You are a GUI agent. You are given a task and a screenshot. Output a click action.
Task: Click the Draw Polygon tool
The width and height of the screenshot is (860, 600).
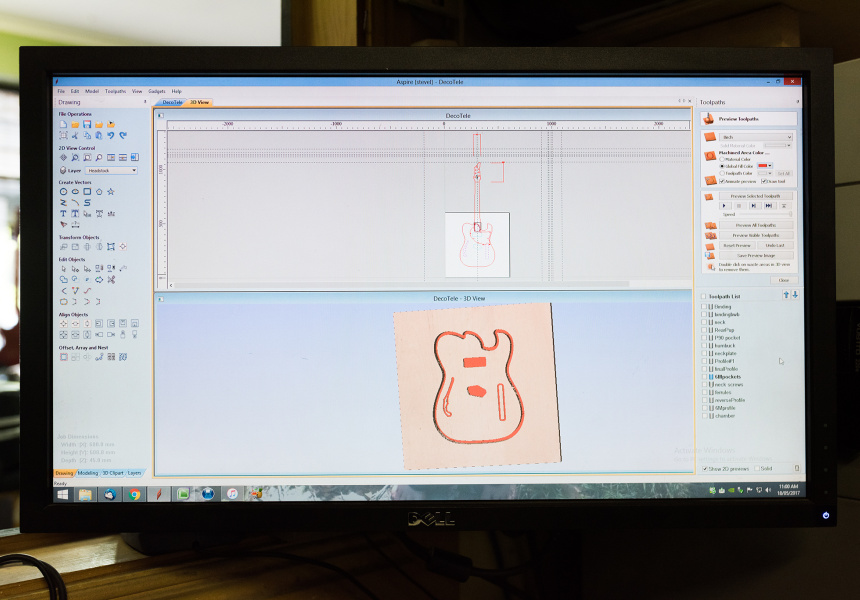pos(99,191)
